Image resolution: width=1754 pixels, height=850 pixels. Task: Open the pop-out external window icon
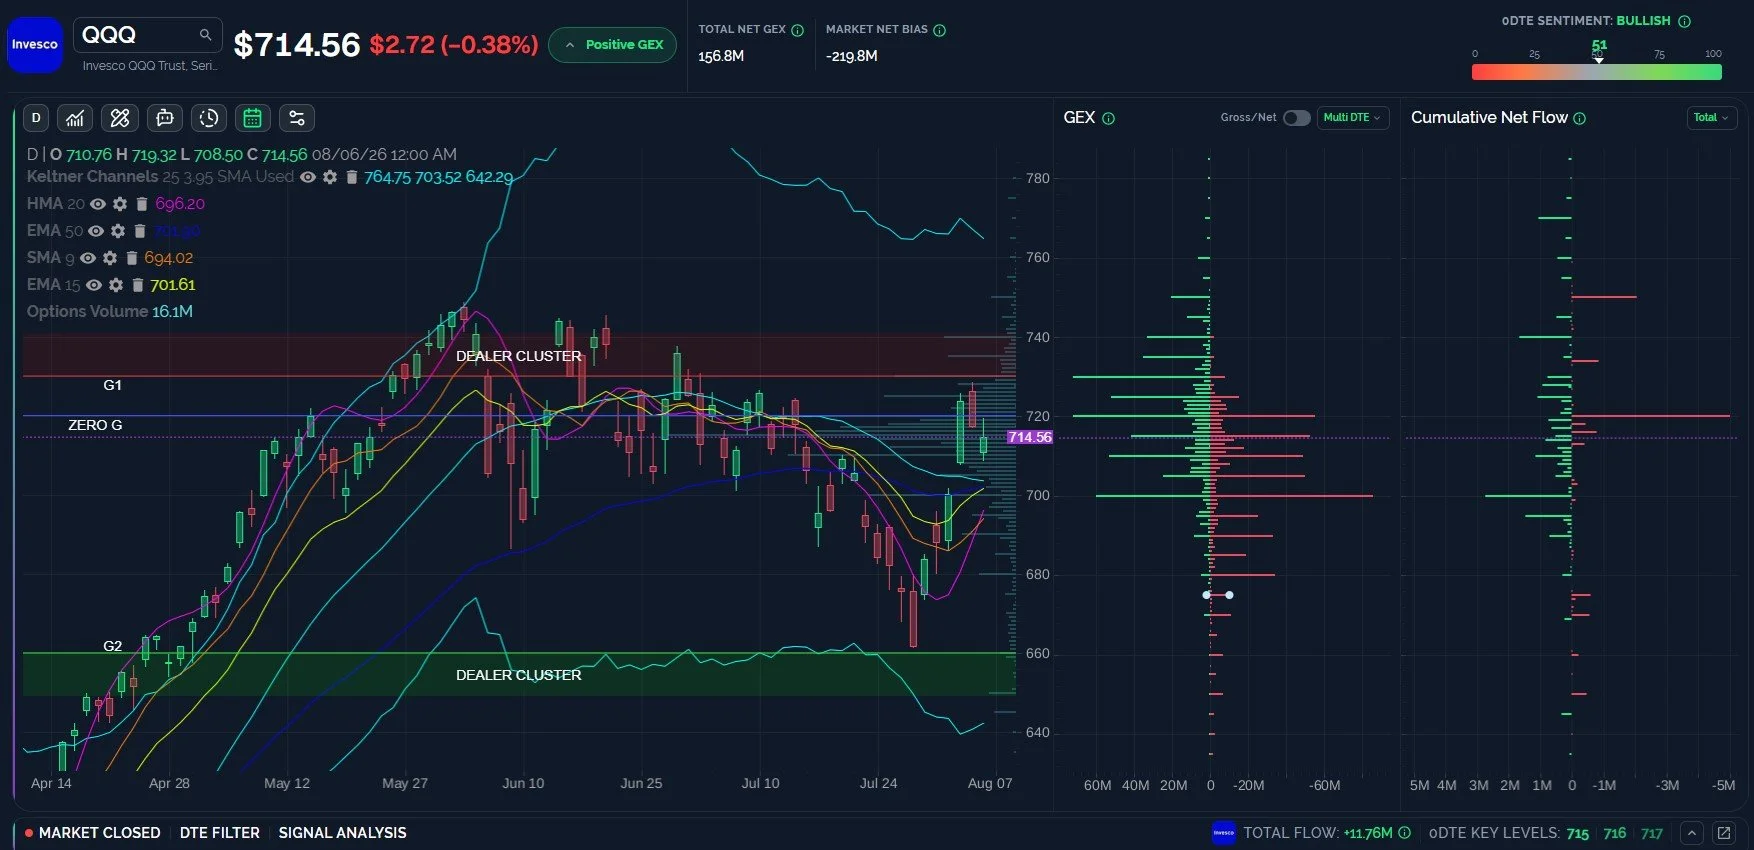point(1724,833)
